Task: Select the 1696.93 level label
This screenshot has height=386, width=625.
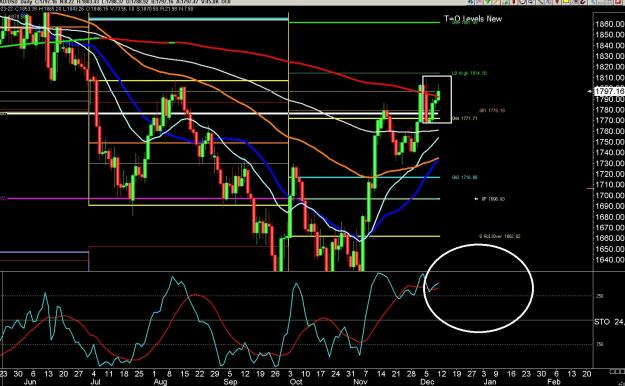Action: [493, 199]
